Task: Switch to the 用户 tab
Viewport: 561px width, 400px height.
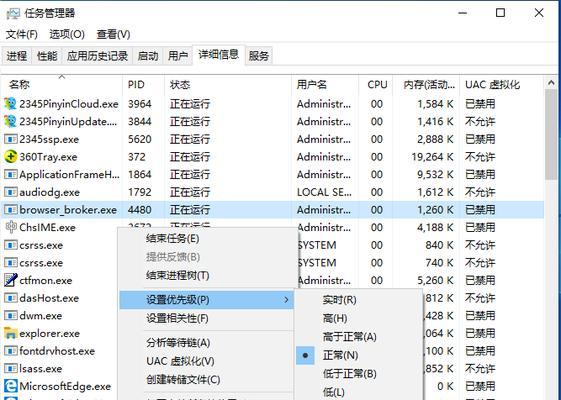Action: (178, 56)
